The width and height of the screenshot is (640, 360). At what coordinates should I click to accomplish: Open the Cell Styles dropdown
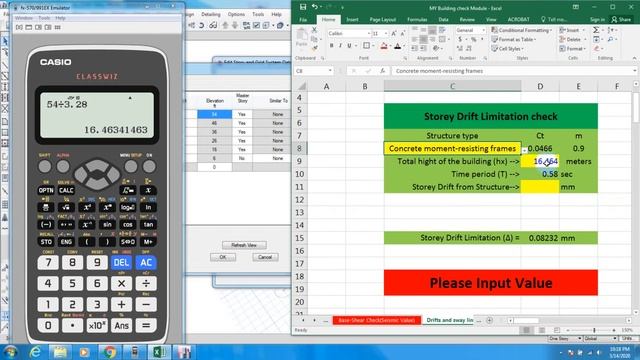508,49
